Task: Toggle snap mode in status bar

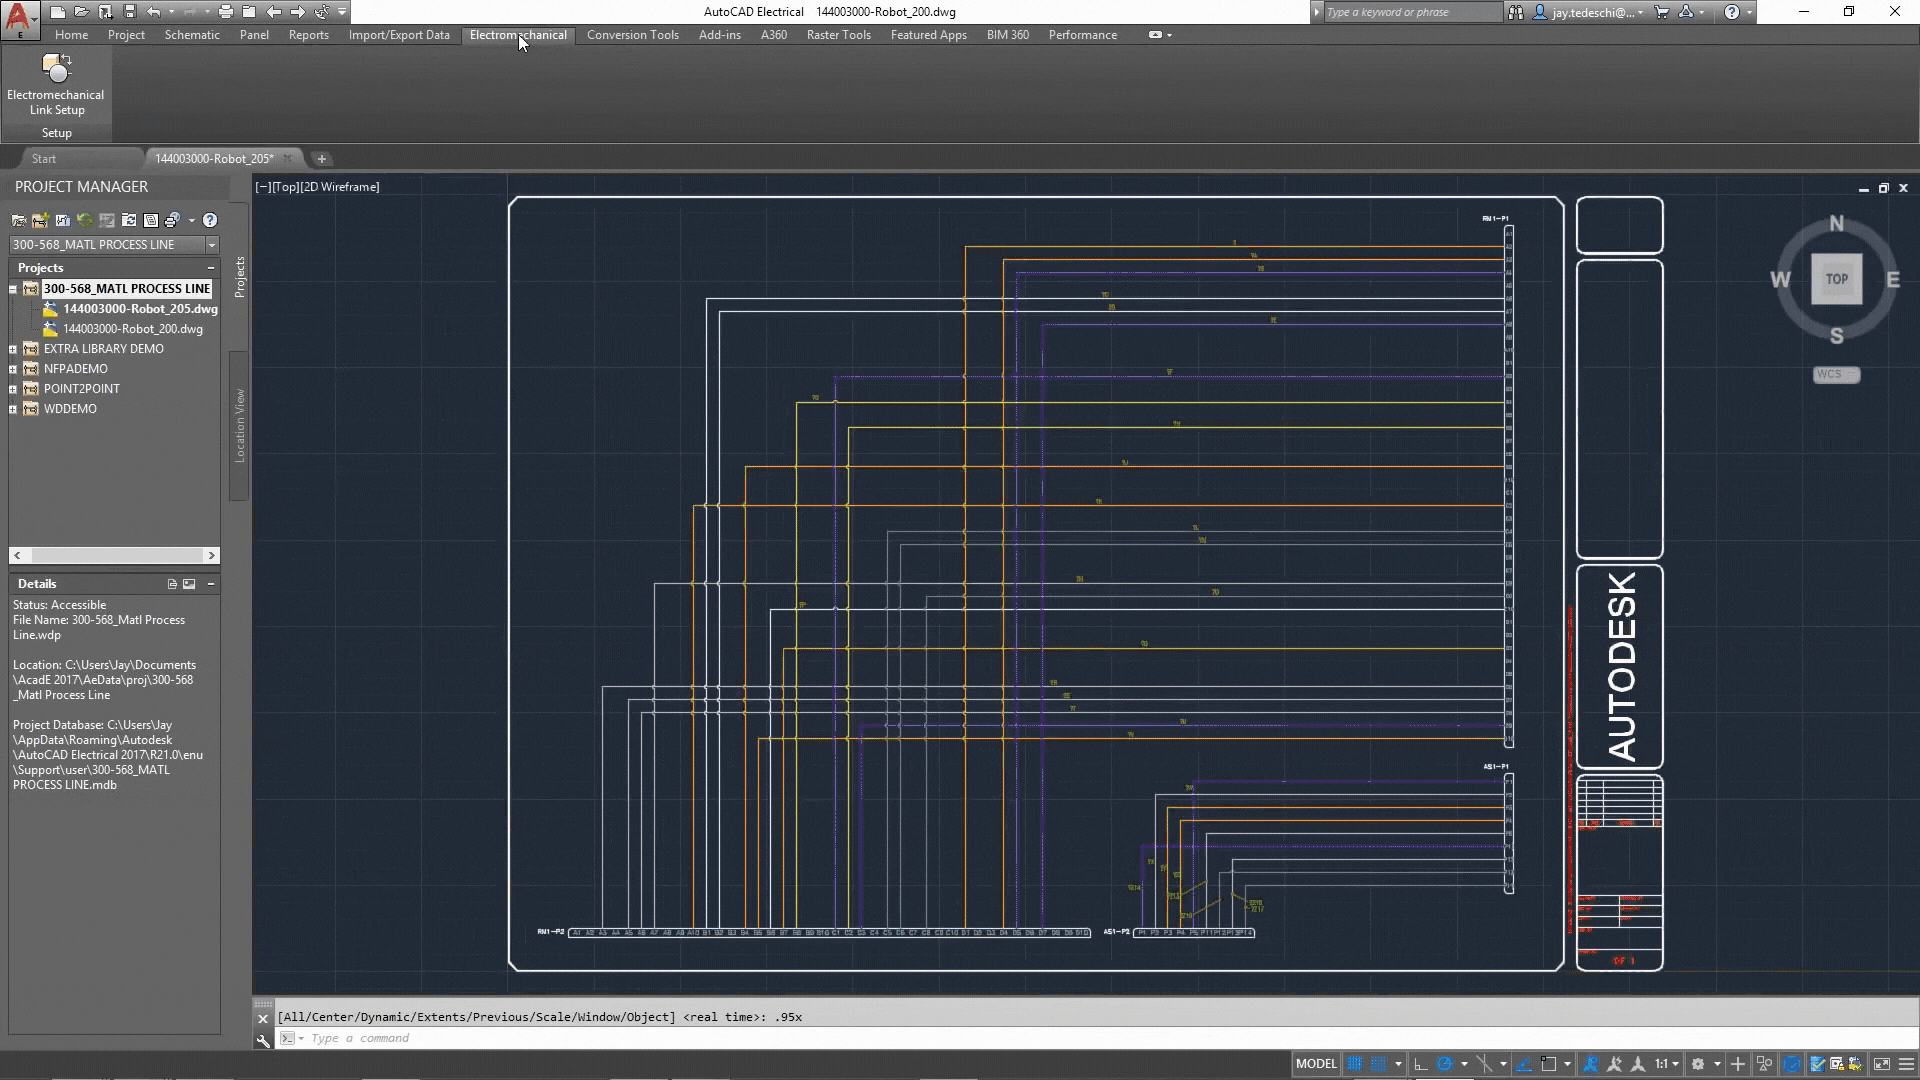Action: pyautogui.click(x=1378, y=1064)
